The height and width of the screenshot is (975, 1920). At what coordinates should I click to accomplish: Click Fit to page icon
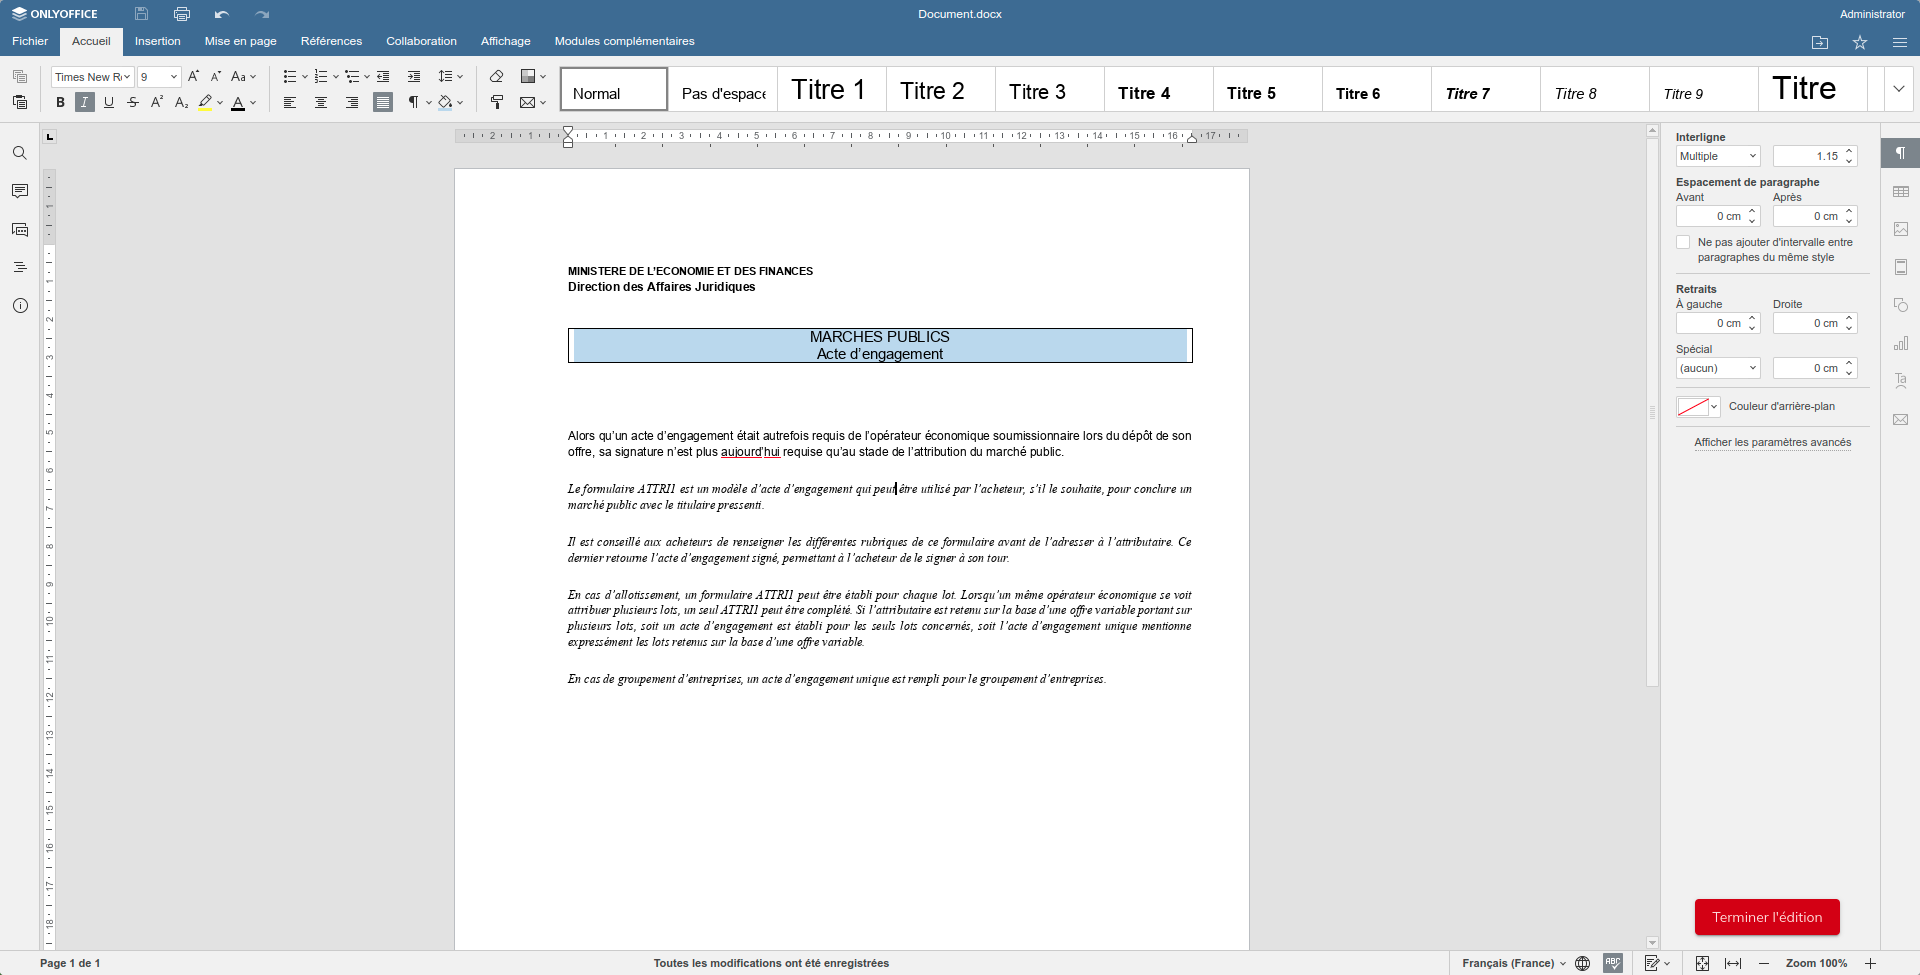(1702, 963)
